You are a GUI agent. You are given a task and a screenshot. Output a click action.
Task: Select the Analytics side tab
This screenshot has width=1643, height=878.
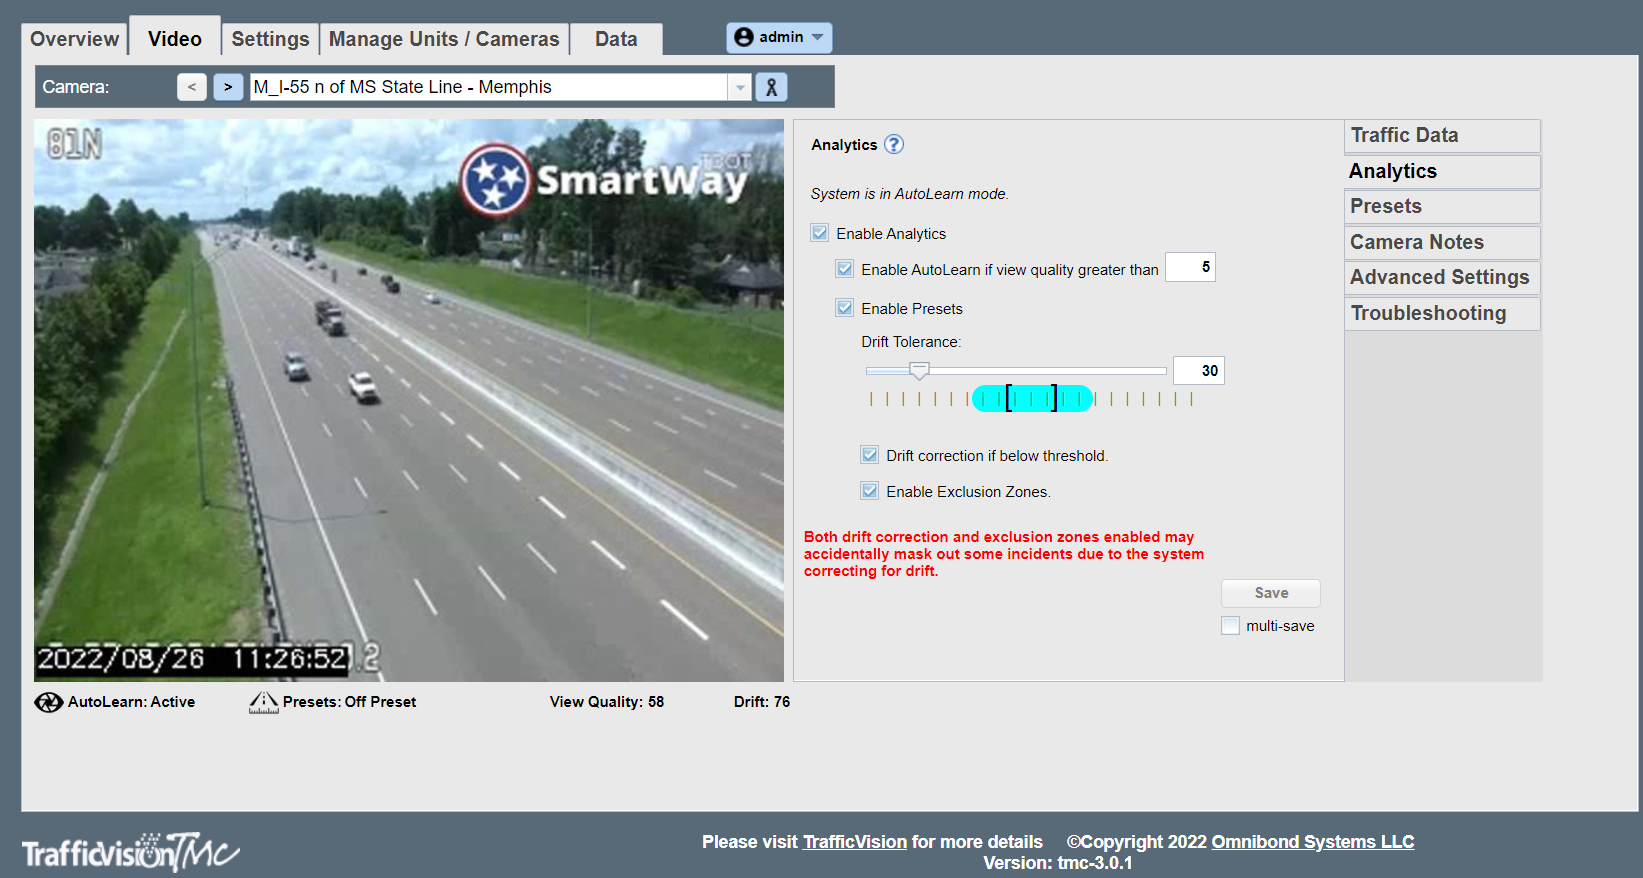pyautogui.click(x=1442, y=171)
